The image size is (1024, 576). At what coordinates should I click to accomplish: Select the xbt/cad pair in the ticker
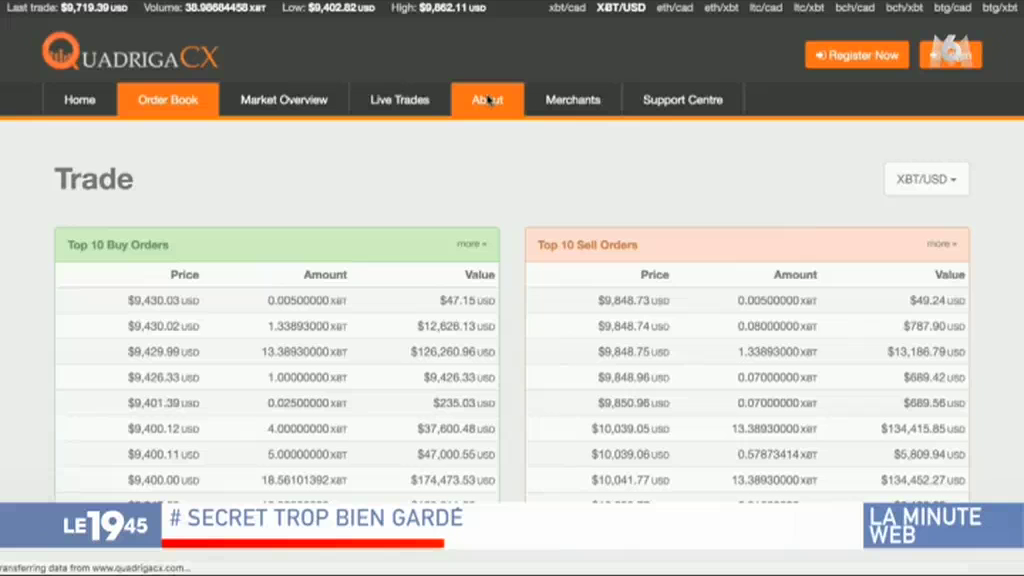[x=567, y=8]
